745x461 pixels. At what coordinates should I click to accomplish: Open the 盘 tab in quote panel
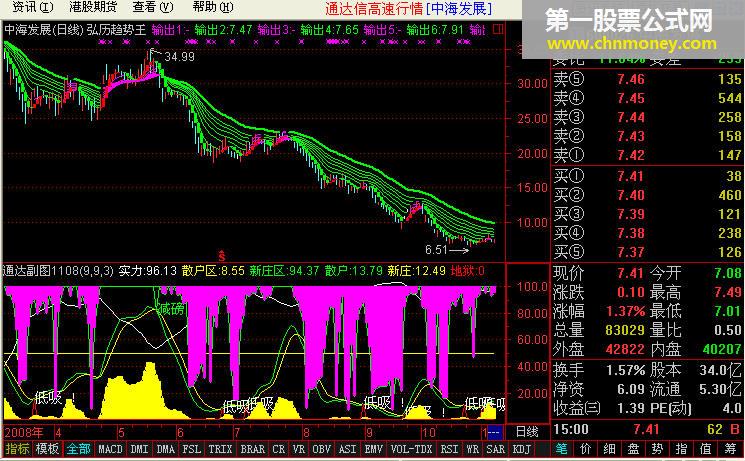pos(633,449)
